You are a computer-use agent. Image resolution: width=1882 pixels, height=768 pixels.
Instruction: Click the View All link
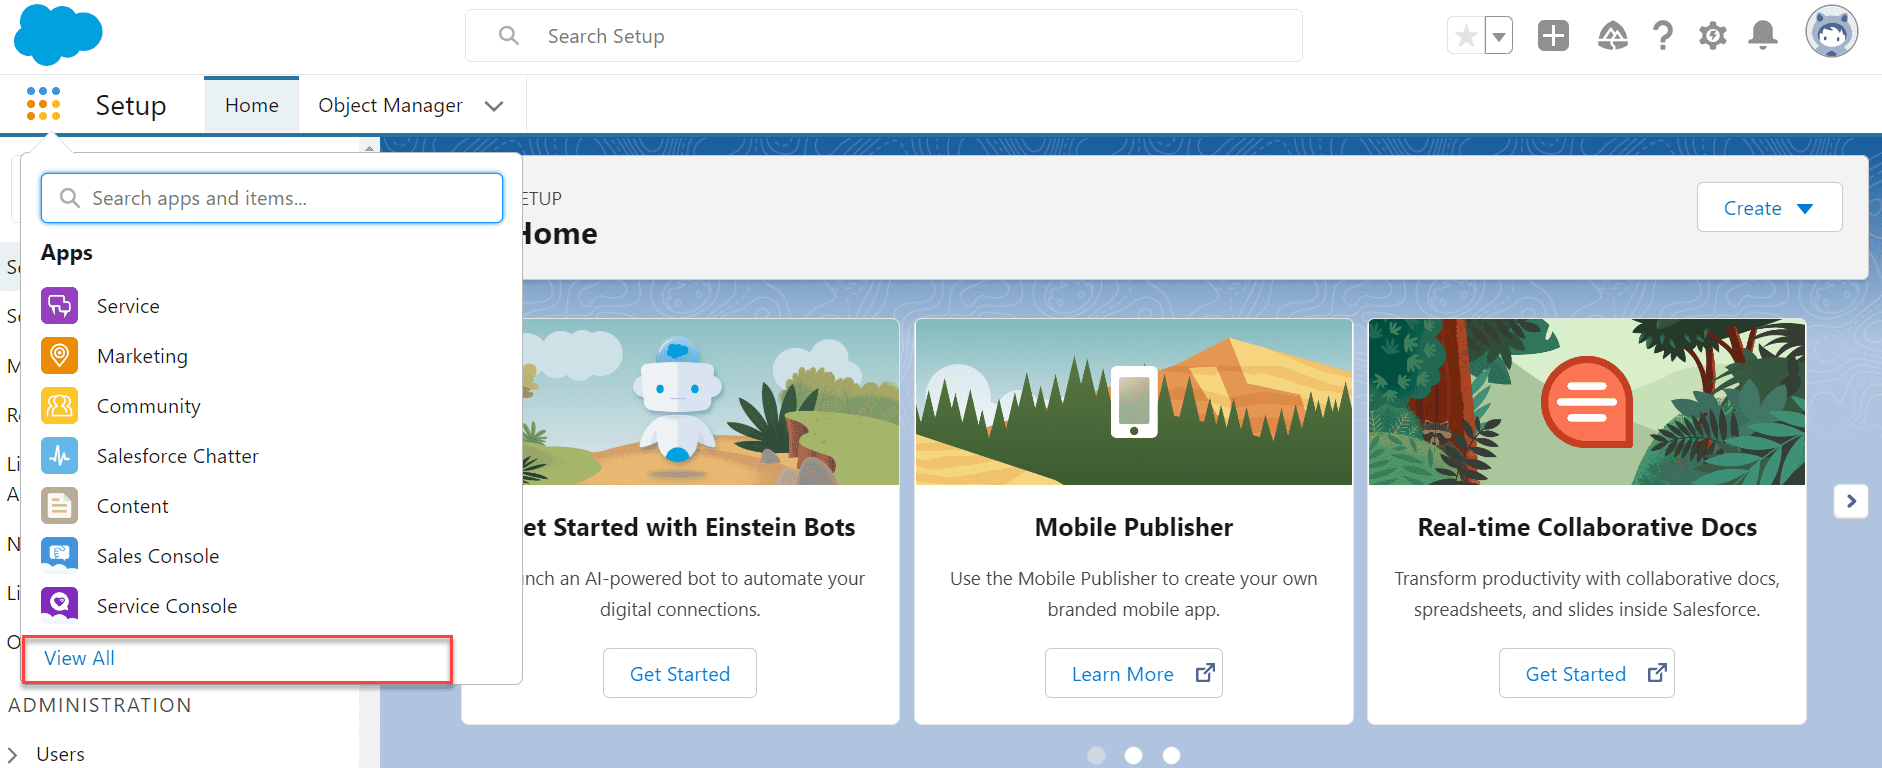pos(79,658)
